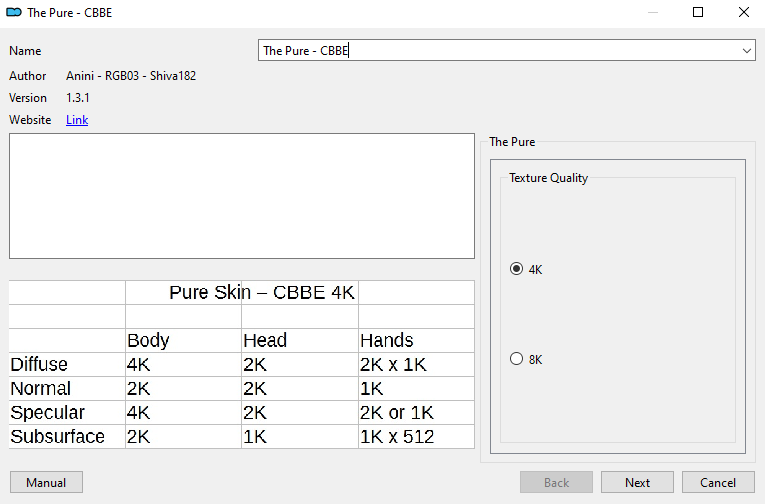This screenshot has height=504, width=765.
Task: Click the Texture Quality group label
Action: click(x=548, y=178)
